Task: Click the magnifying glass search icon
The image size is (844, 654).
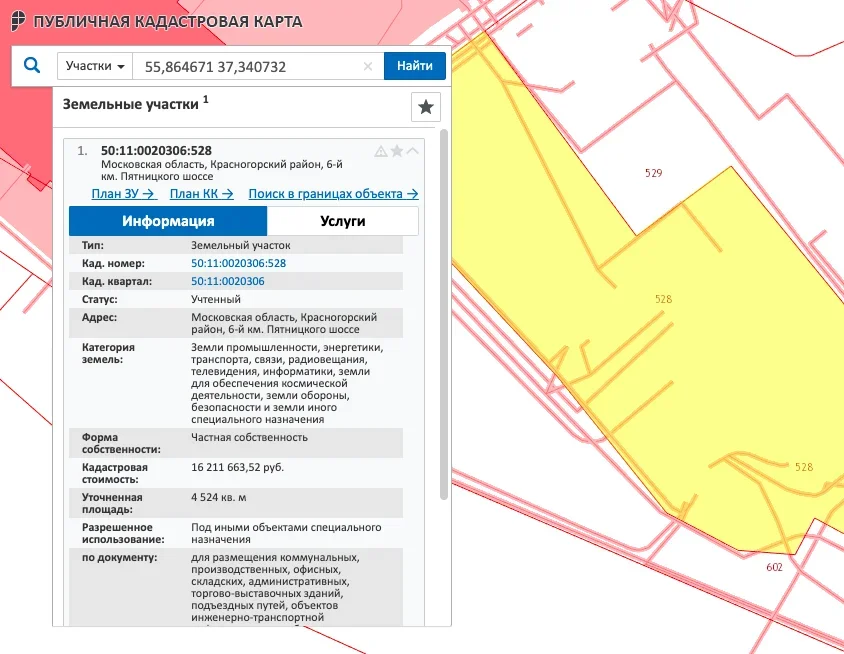Action: tap(31, 66)
